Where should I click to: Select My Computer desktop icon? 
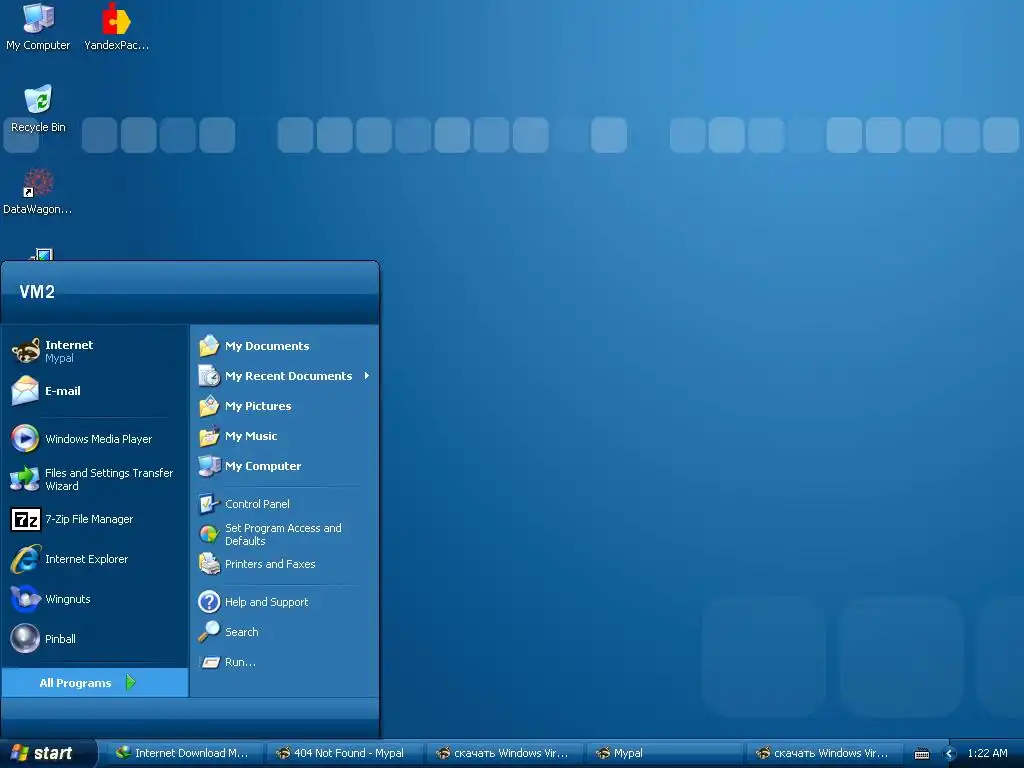[38, 18]
